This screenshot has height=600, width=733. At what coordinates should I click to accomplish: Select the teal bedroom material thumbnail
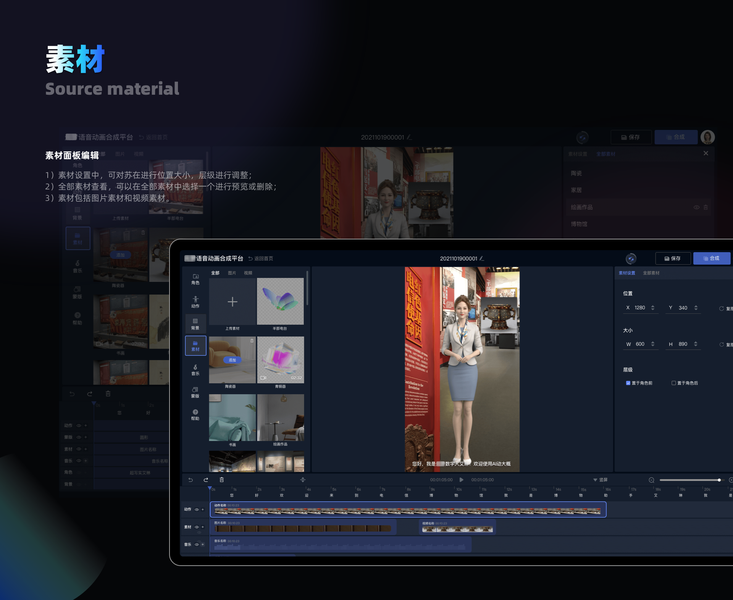[232, 418]
